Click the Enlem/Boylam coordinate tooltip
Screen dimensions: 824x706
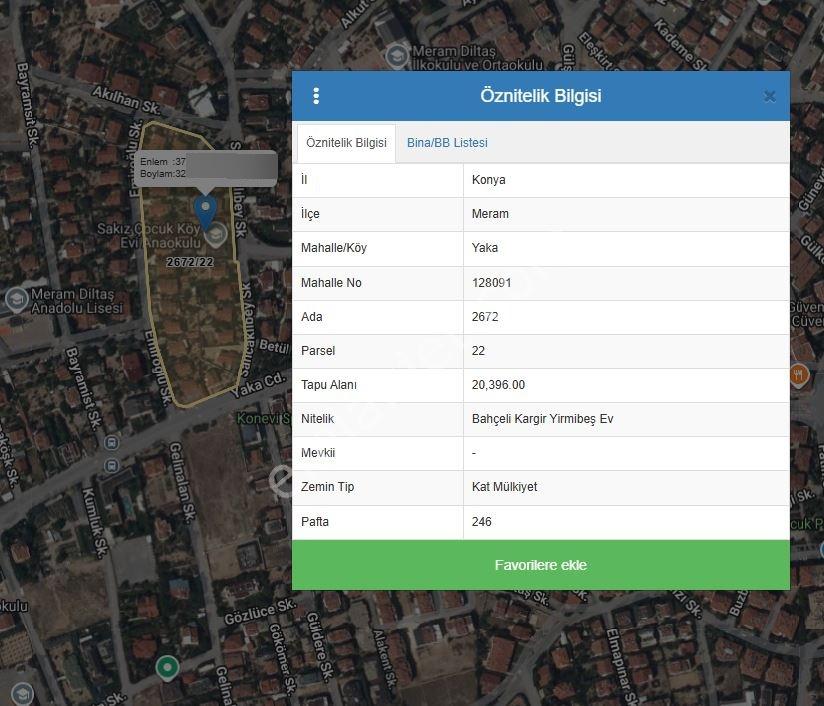coord(205,168)
